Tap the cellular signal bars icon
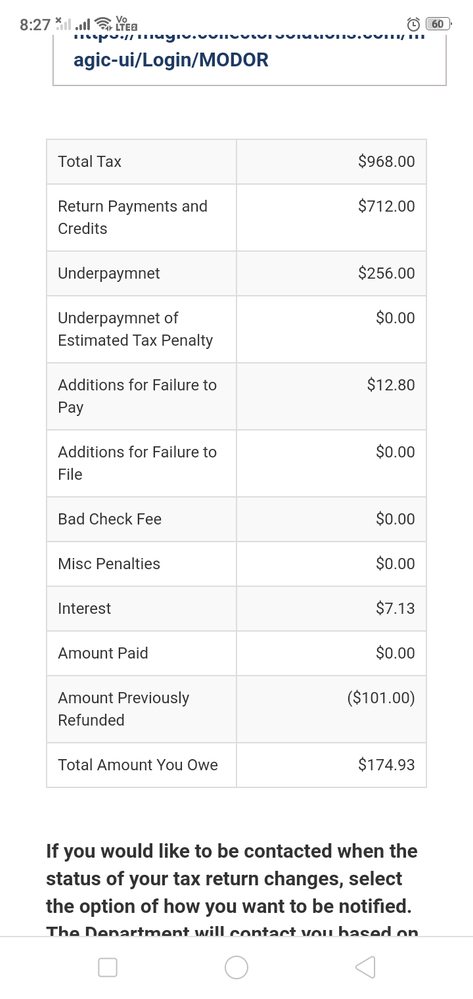Viewport: 473px width, 999px height. point(82,25)
